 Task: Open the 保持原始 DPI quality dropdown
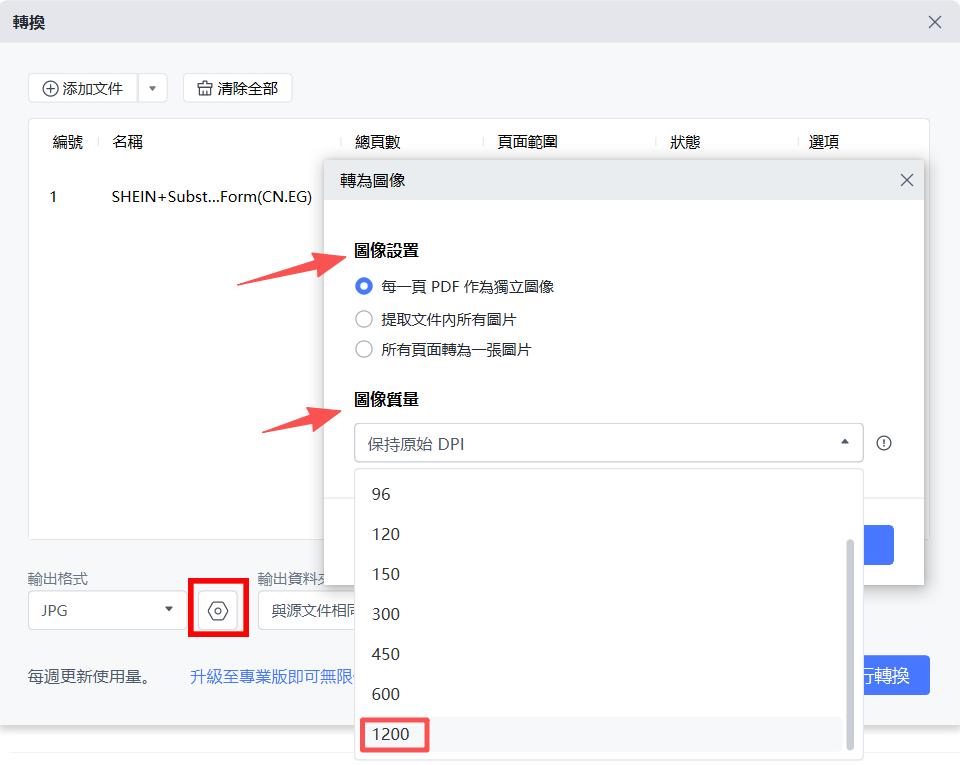click(608, 442)
